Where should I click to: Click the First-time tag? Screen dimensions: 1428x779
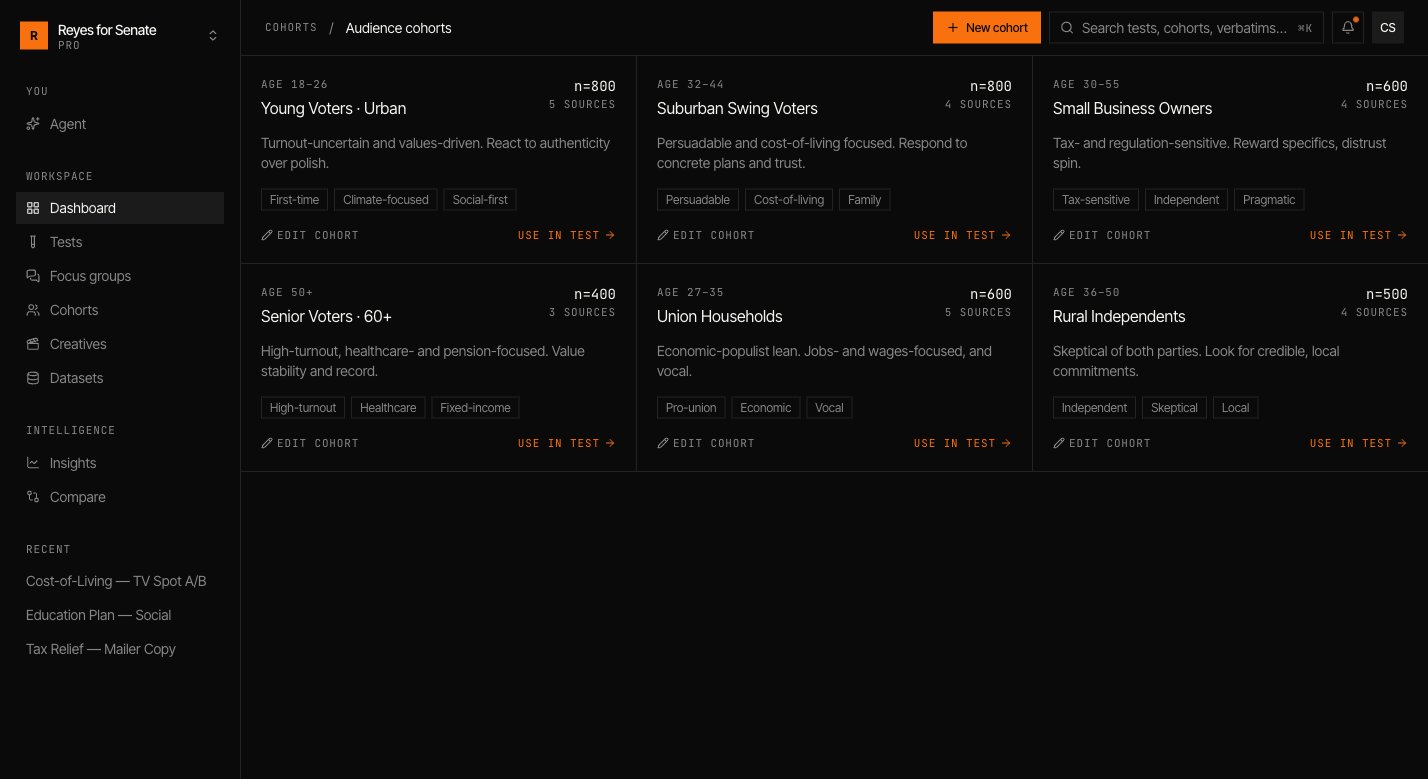click(295, 200)
